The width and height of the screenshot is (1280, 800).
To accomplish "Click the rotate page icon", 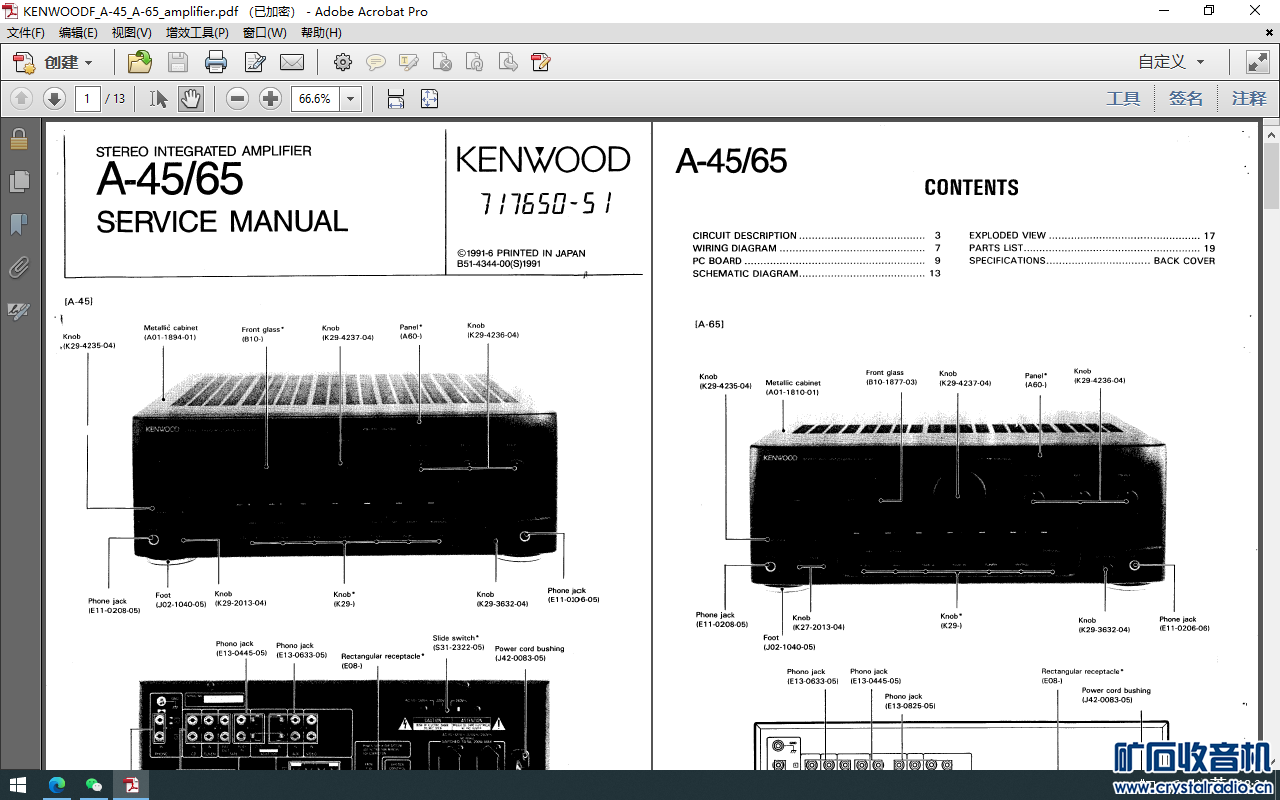I will (475, 62).
